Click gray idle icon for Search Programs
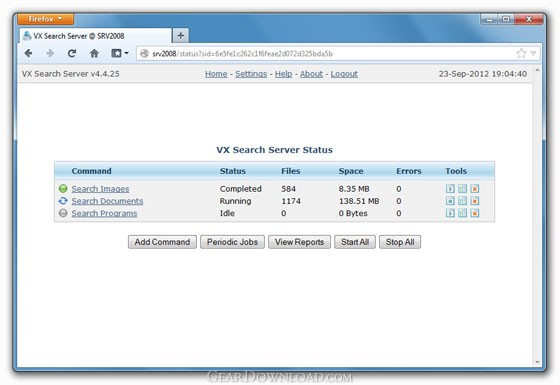Image resolution: width=560 pixels, height=385 pixels. tap(63, 213)
